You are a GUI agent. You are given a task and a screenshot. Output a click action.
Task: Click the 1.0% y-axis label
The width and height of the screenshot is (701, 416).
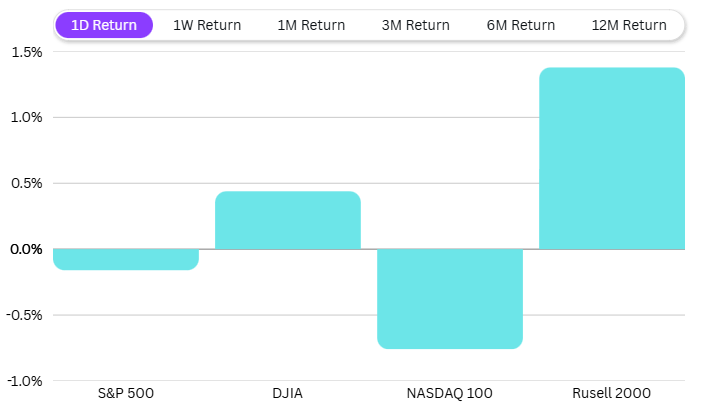click(x=27, y=118)
